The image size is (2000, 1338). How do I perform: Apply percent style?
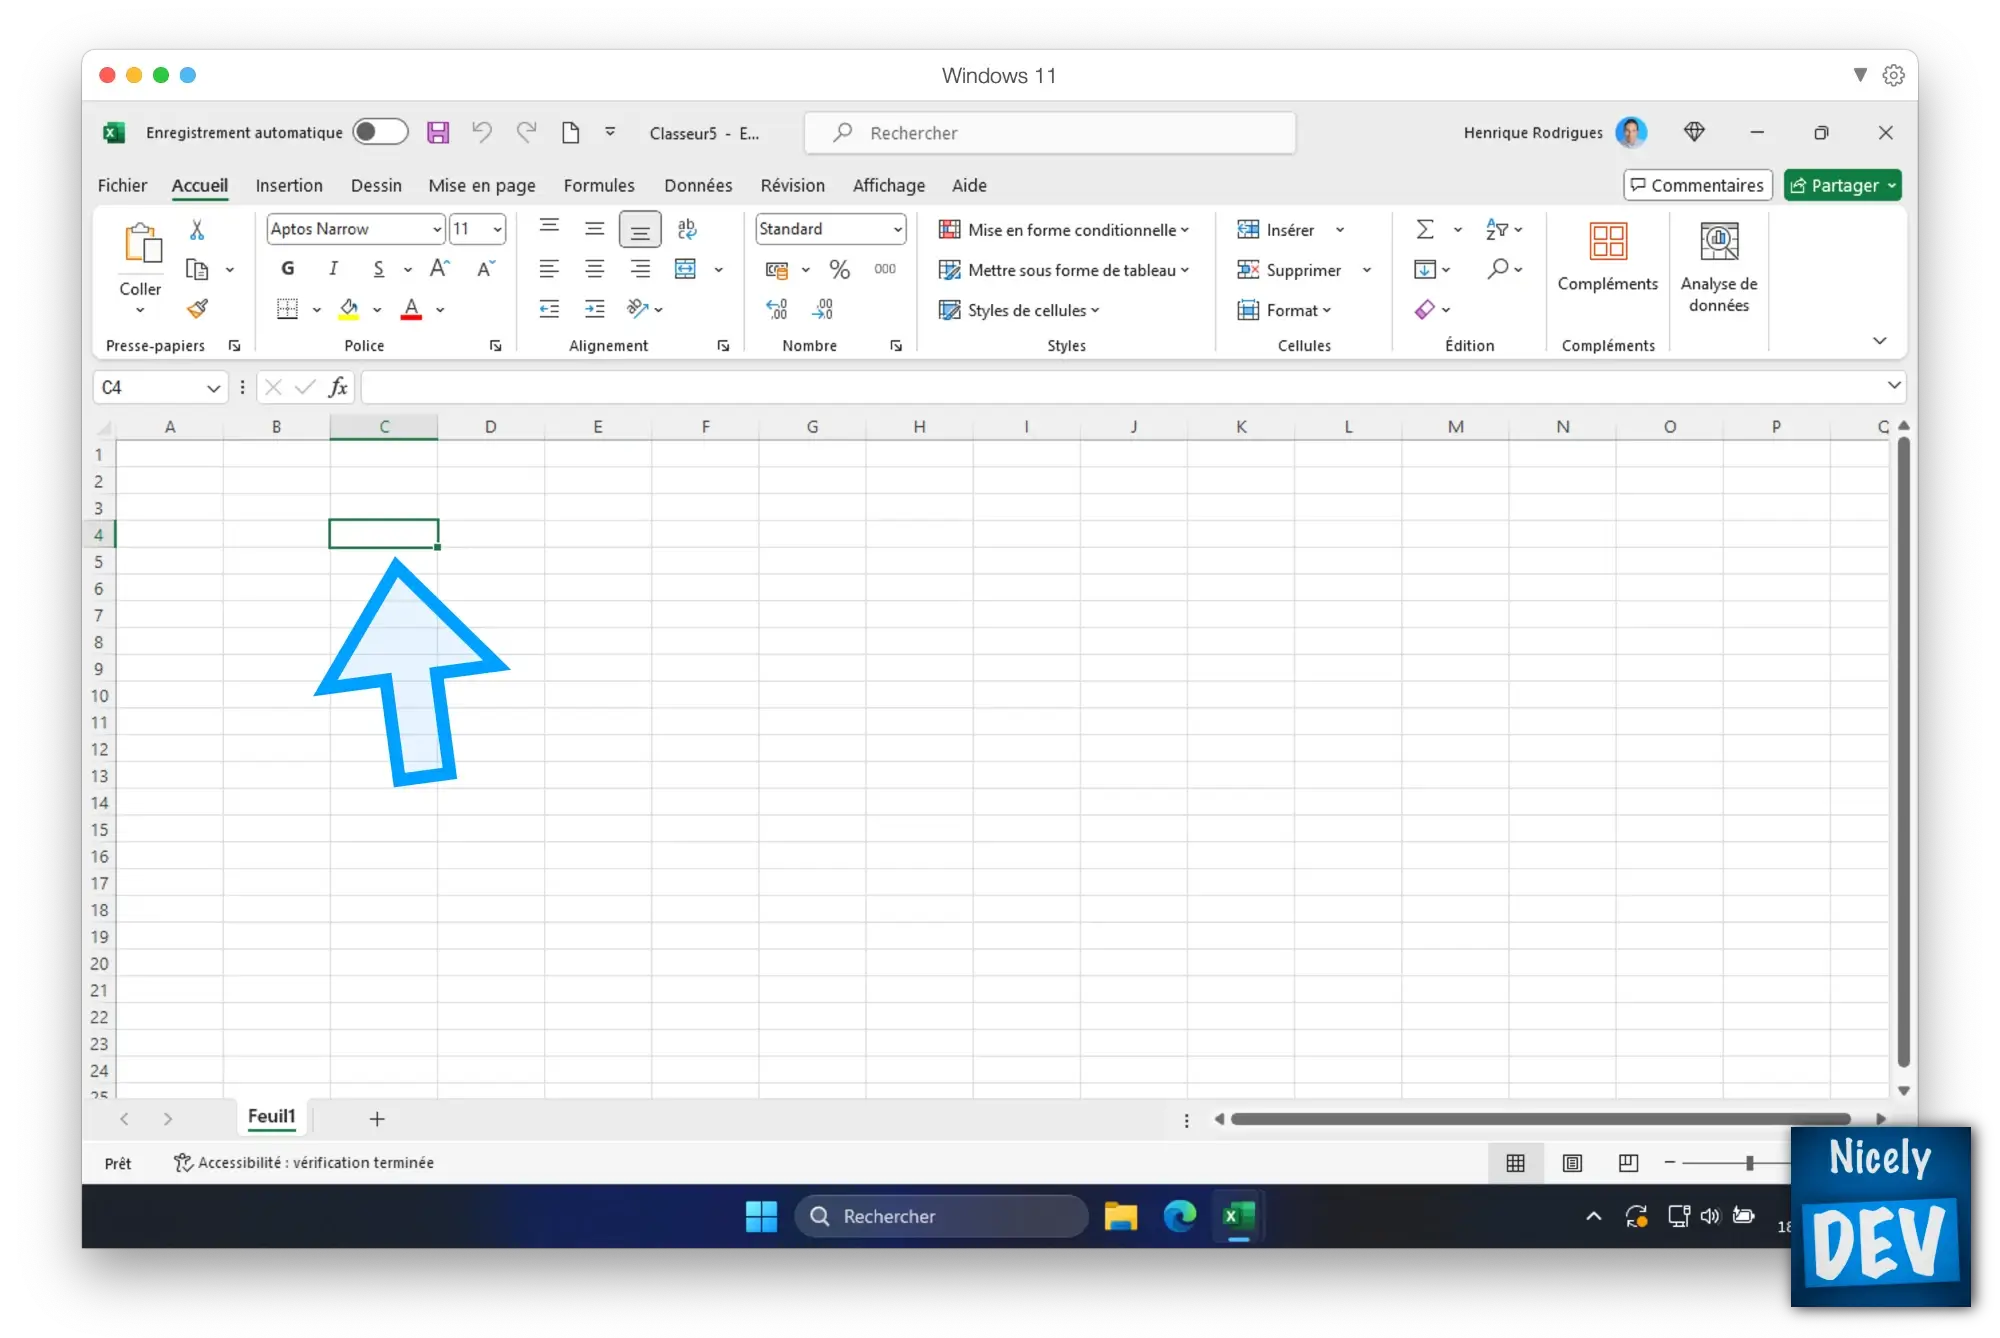(839, 269)
